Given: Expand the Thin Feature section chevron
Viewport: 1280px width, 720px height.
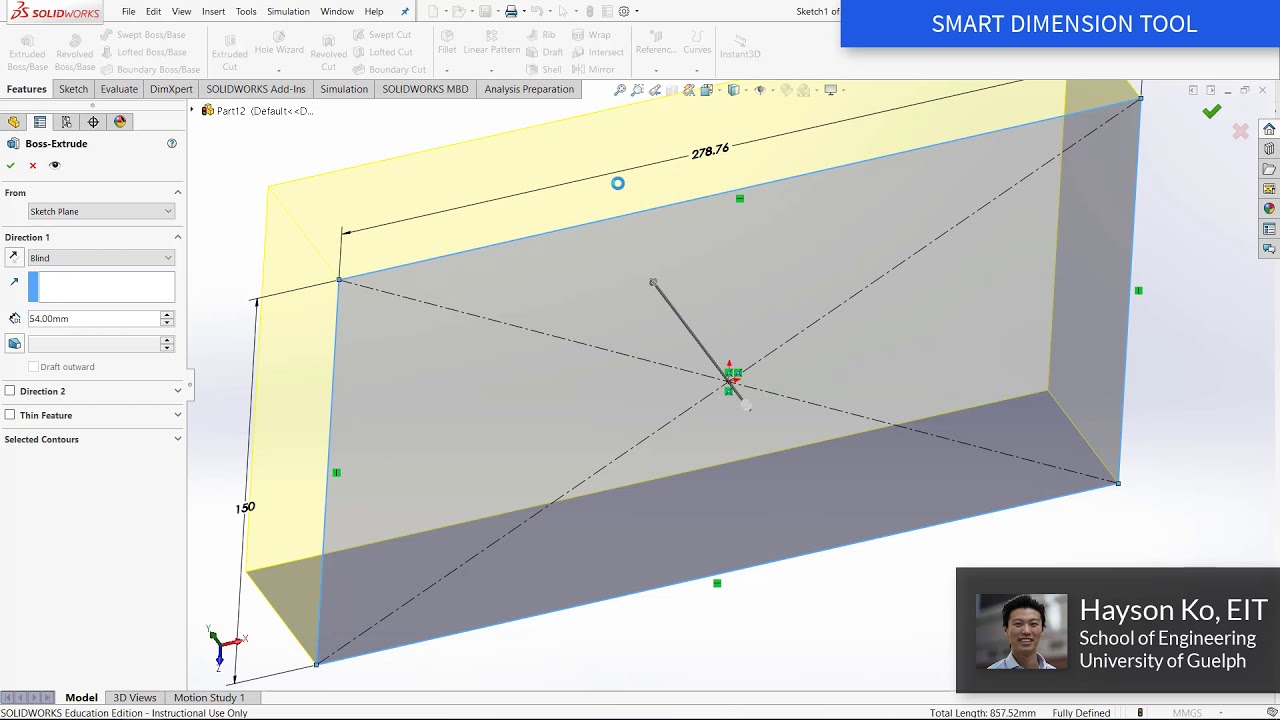Looking at the screenshot, I should tap(178, 415).
